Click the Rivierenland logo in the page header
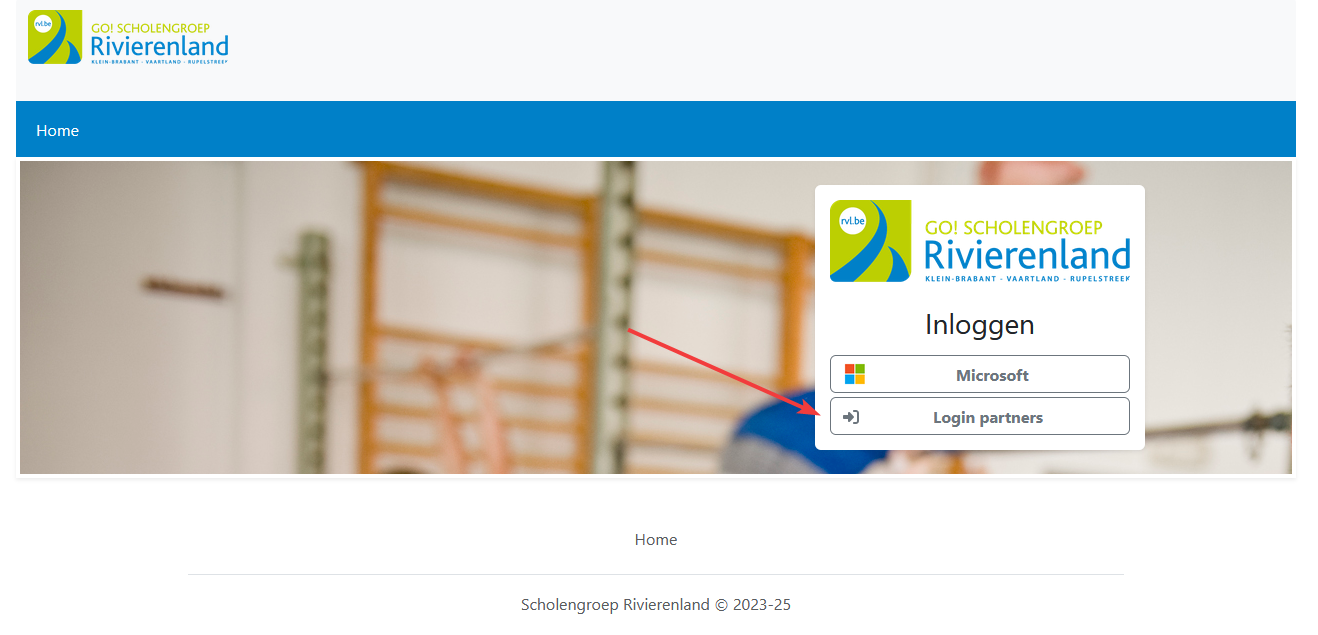1318x635 pixels. [x=128, y=38]
